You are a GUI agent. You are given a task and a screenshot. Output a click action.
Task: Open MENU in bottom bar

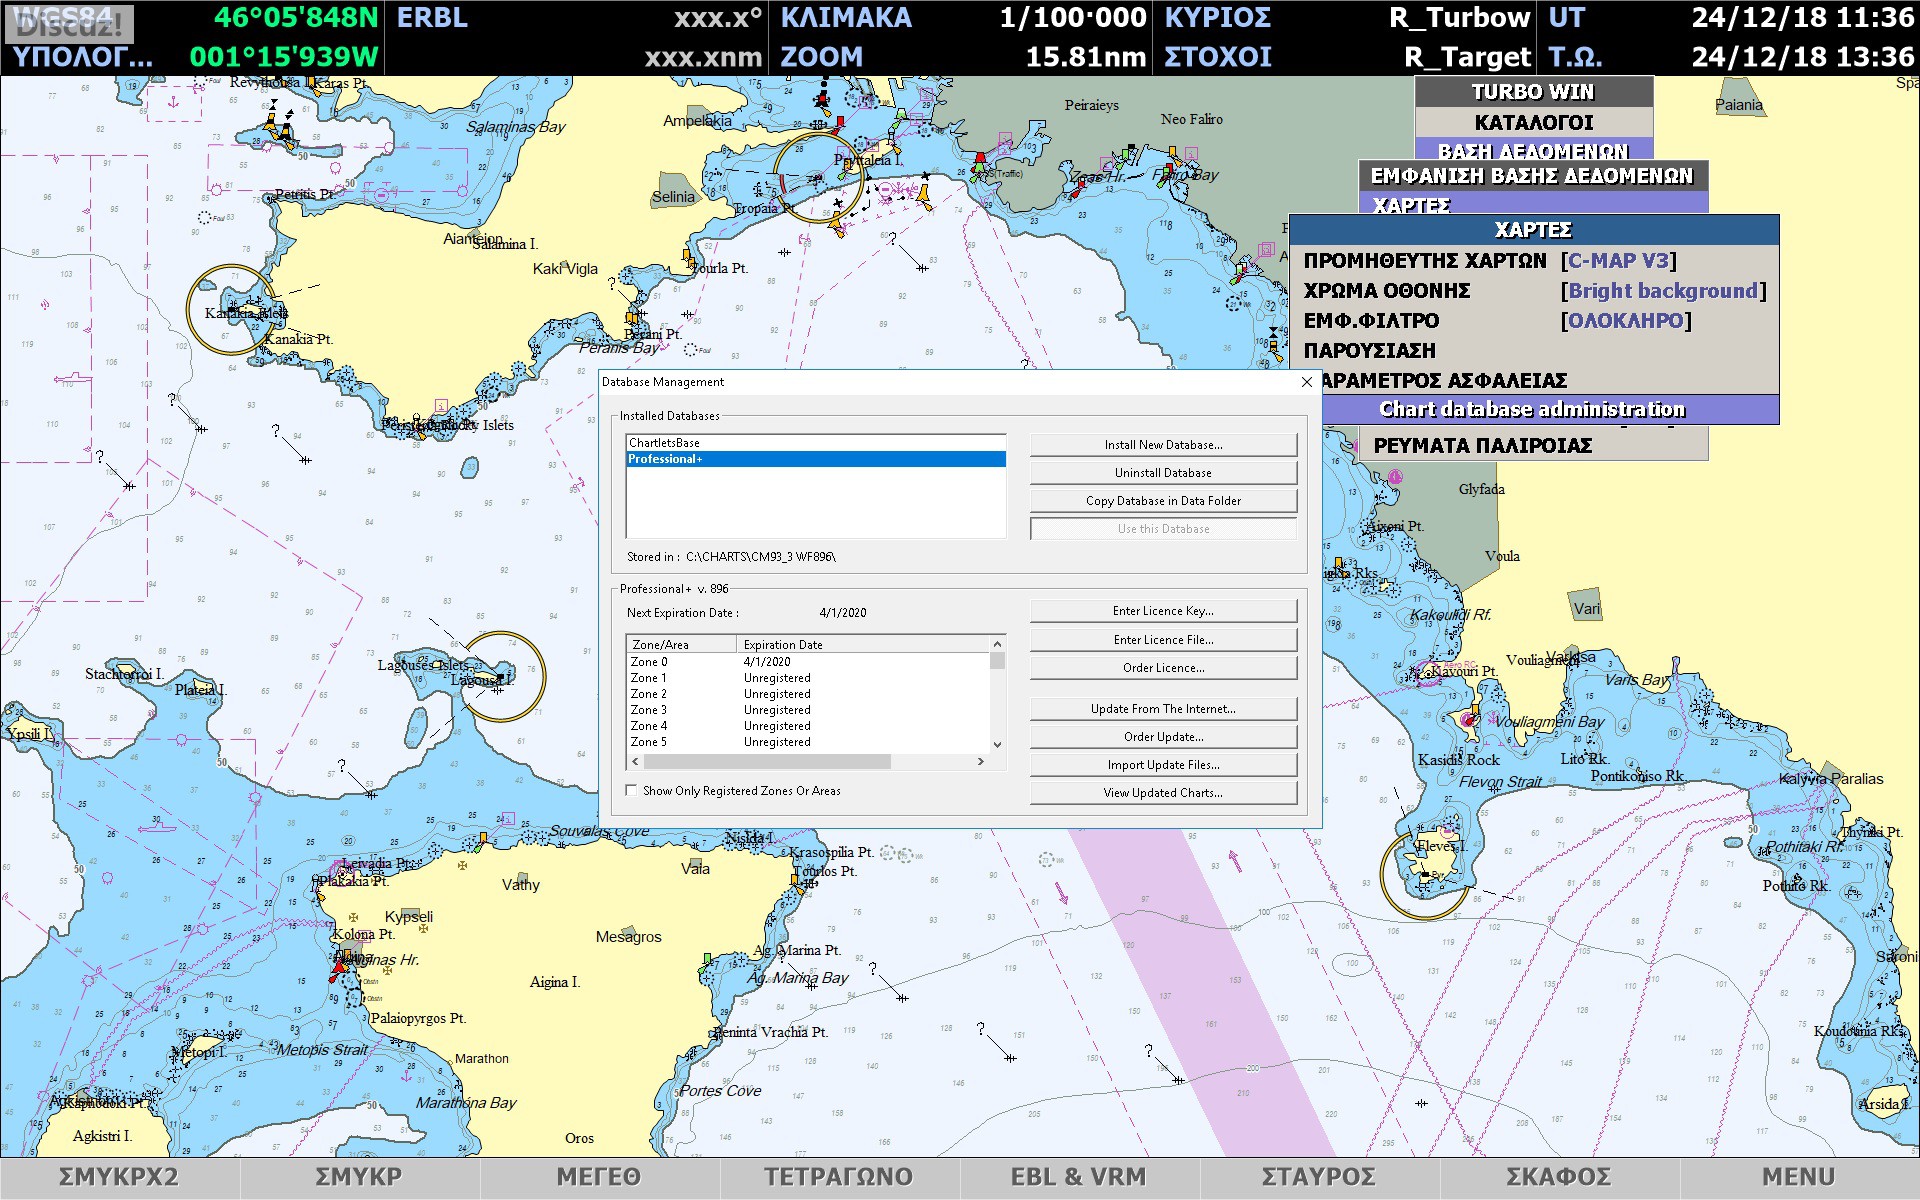coord(1799,1178)
